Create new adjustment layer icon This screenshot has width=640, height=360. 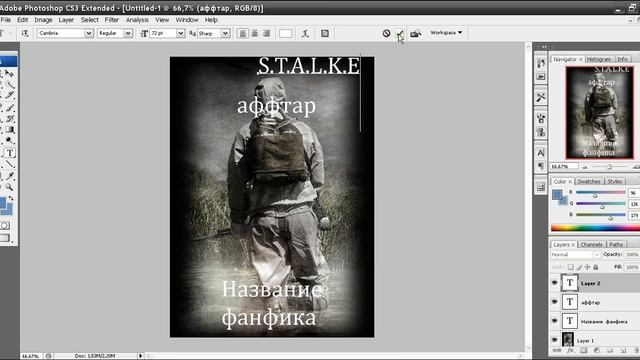597,350
